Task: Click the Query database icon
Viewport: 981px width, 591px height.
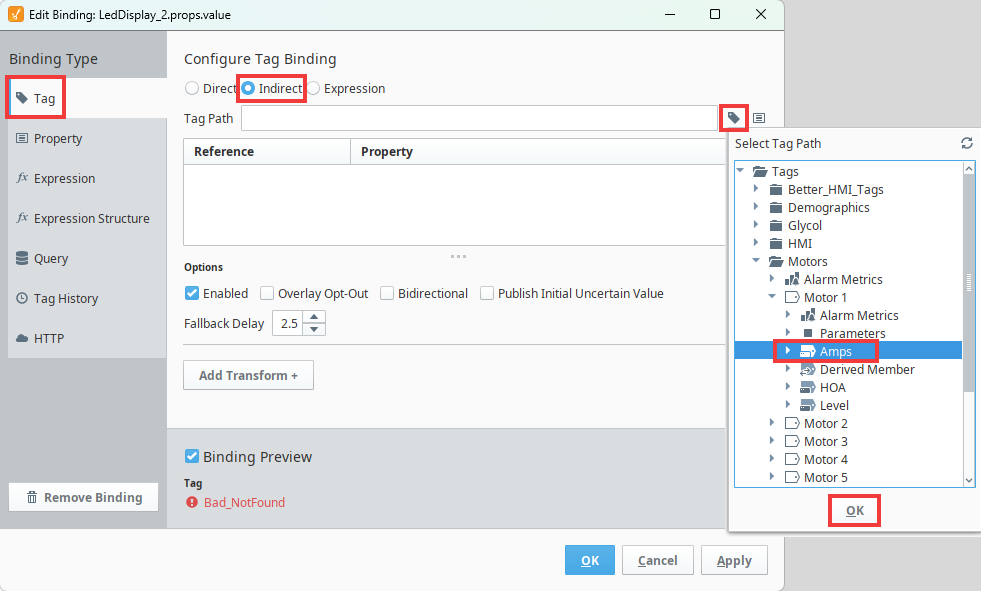Action: pos(22,258)
